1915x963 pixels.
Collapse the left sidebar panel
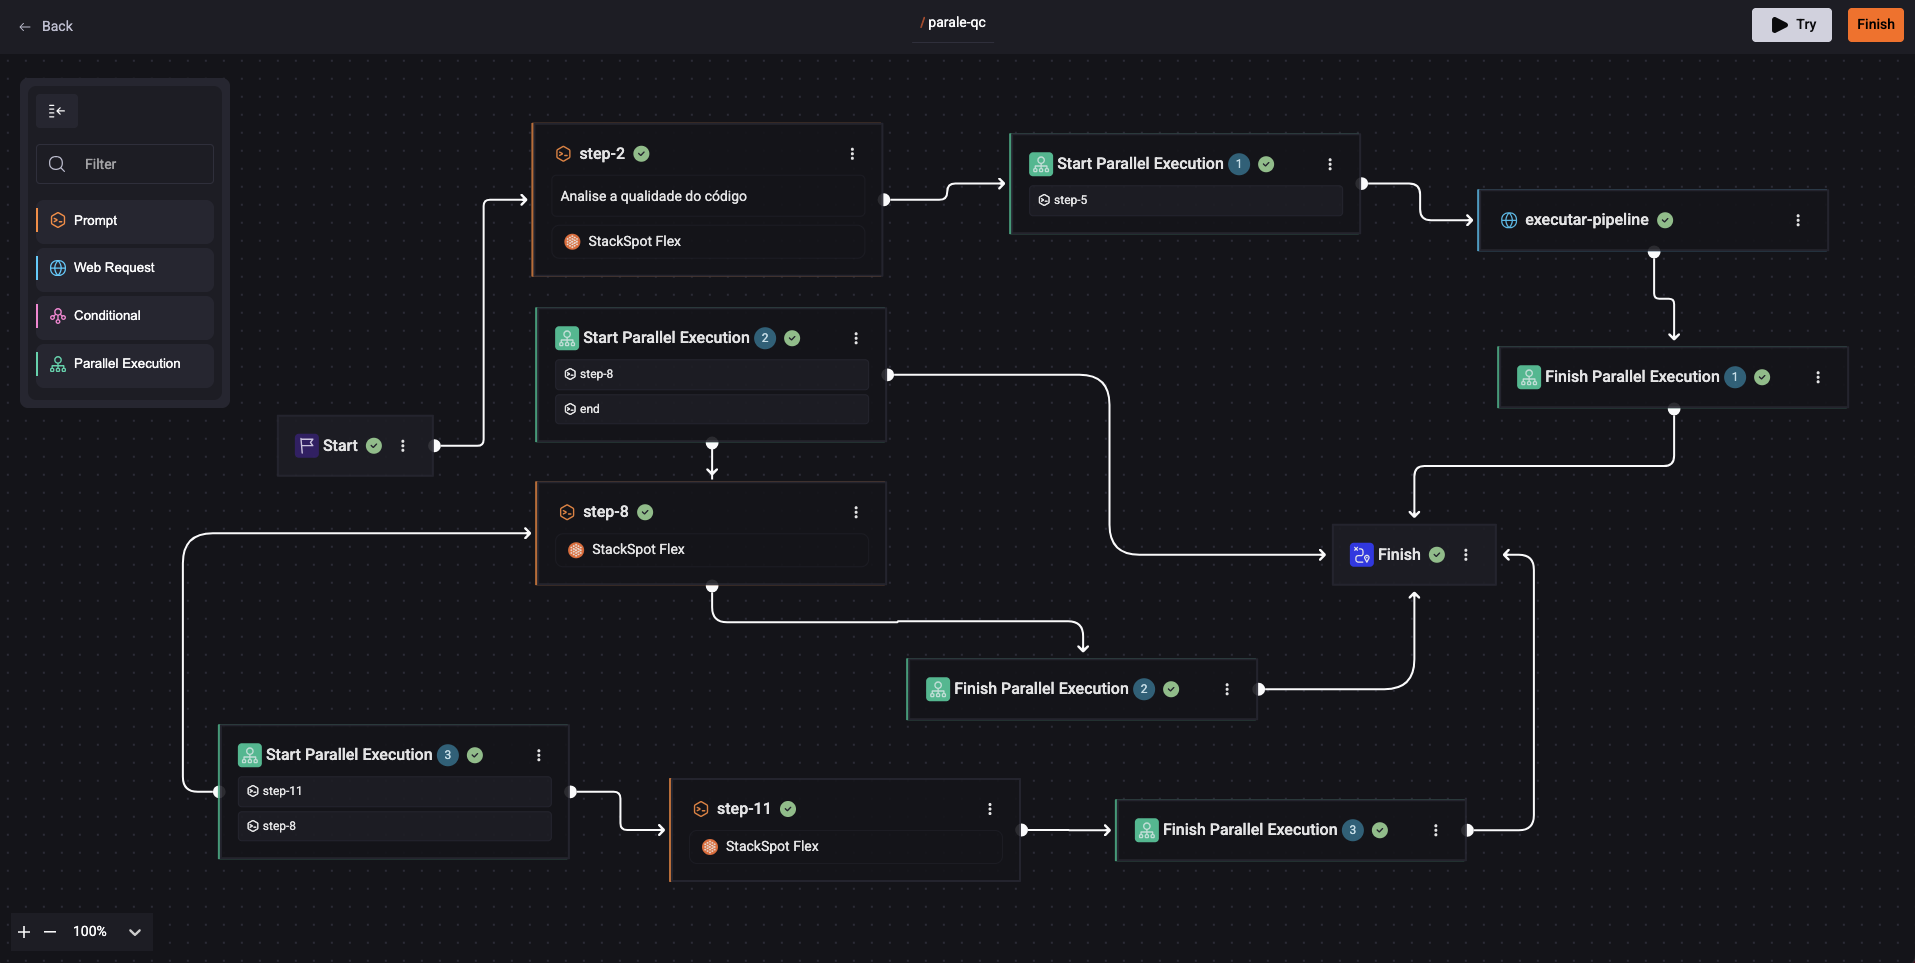pyautogui.click(x=57, y=111)
